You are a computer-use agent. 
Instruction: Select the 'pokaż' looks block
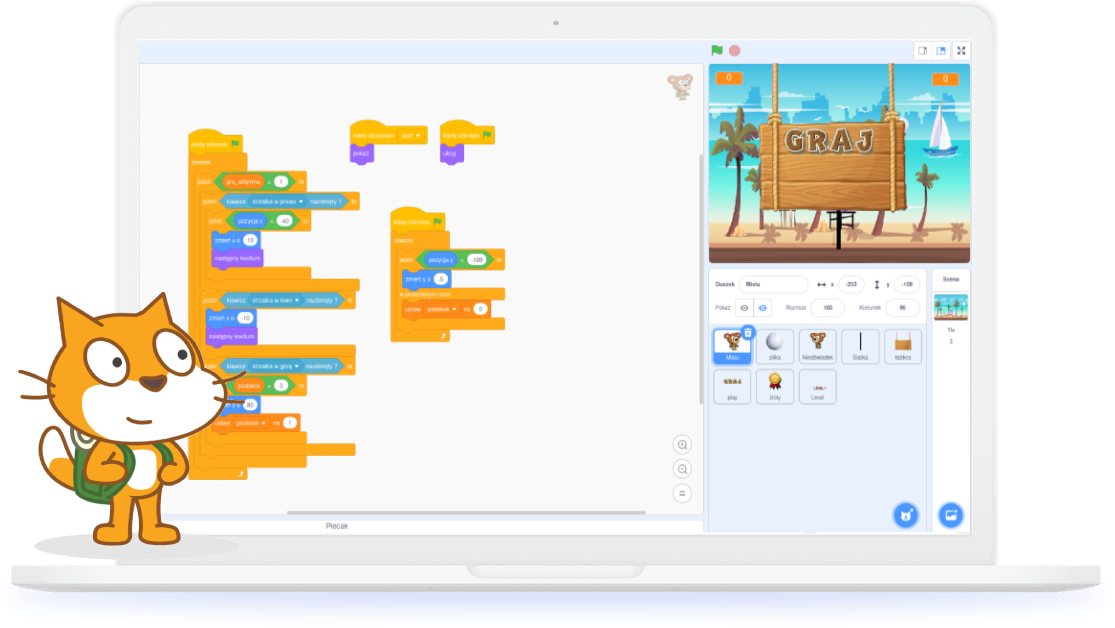click(361, 154)
